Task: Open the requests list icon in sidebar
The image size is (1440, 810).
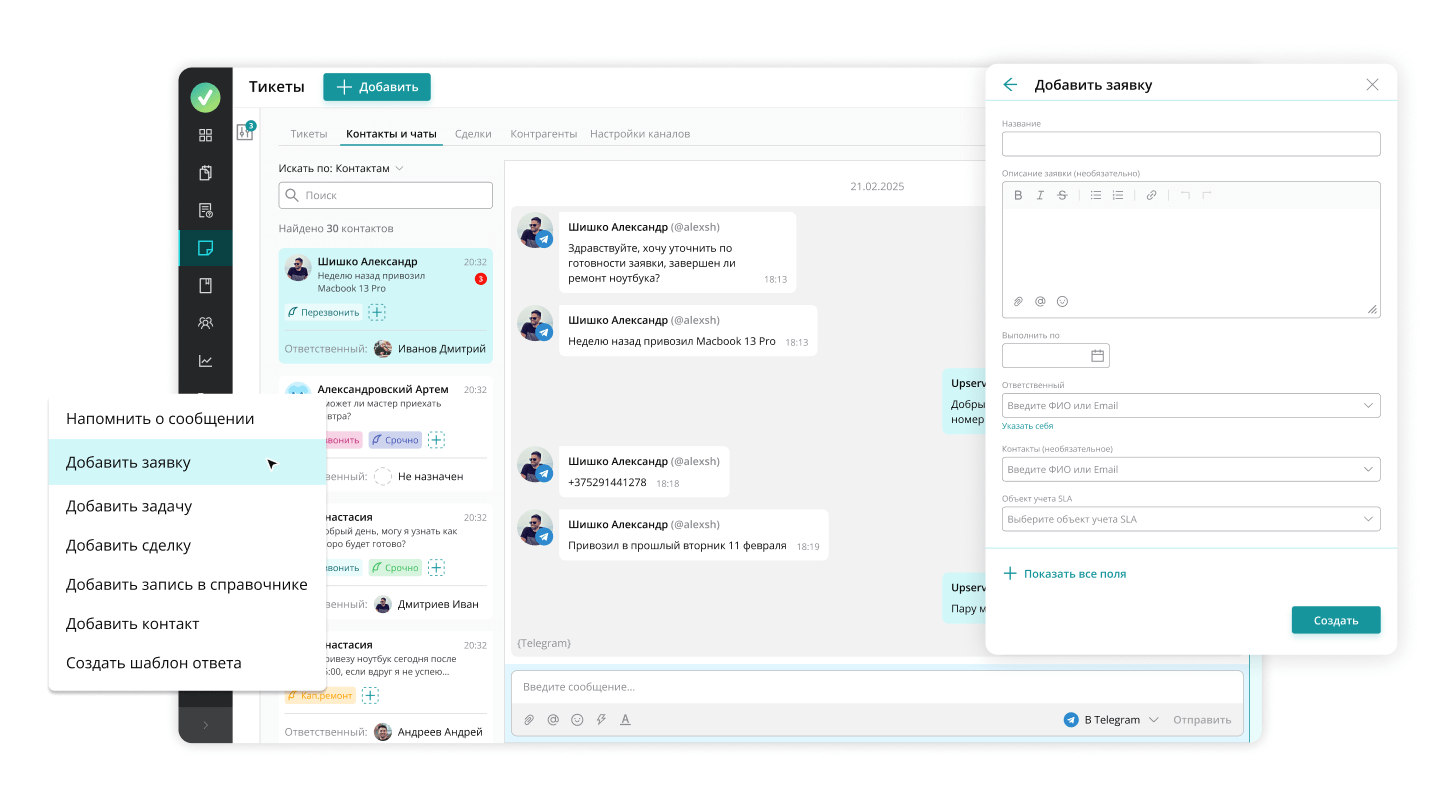Action: tap(205, 210)
